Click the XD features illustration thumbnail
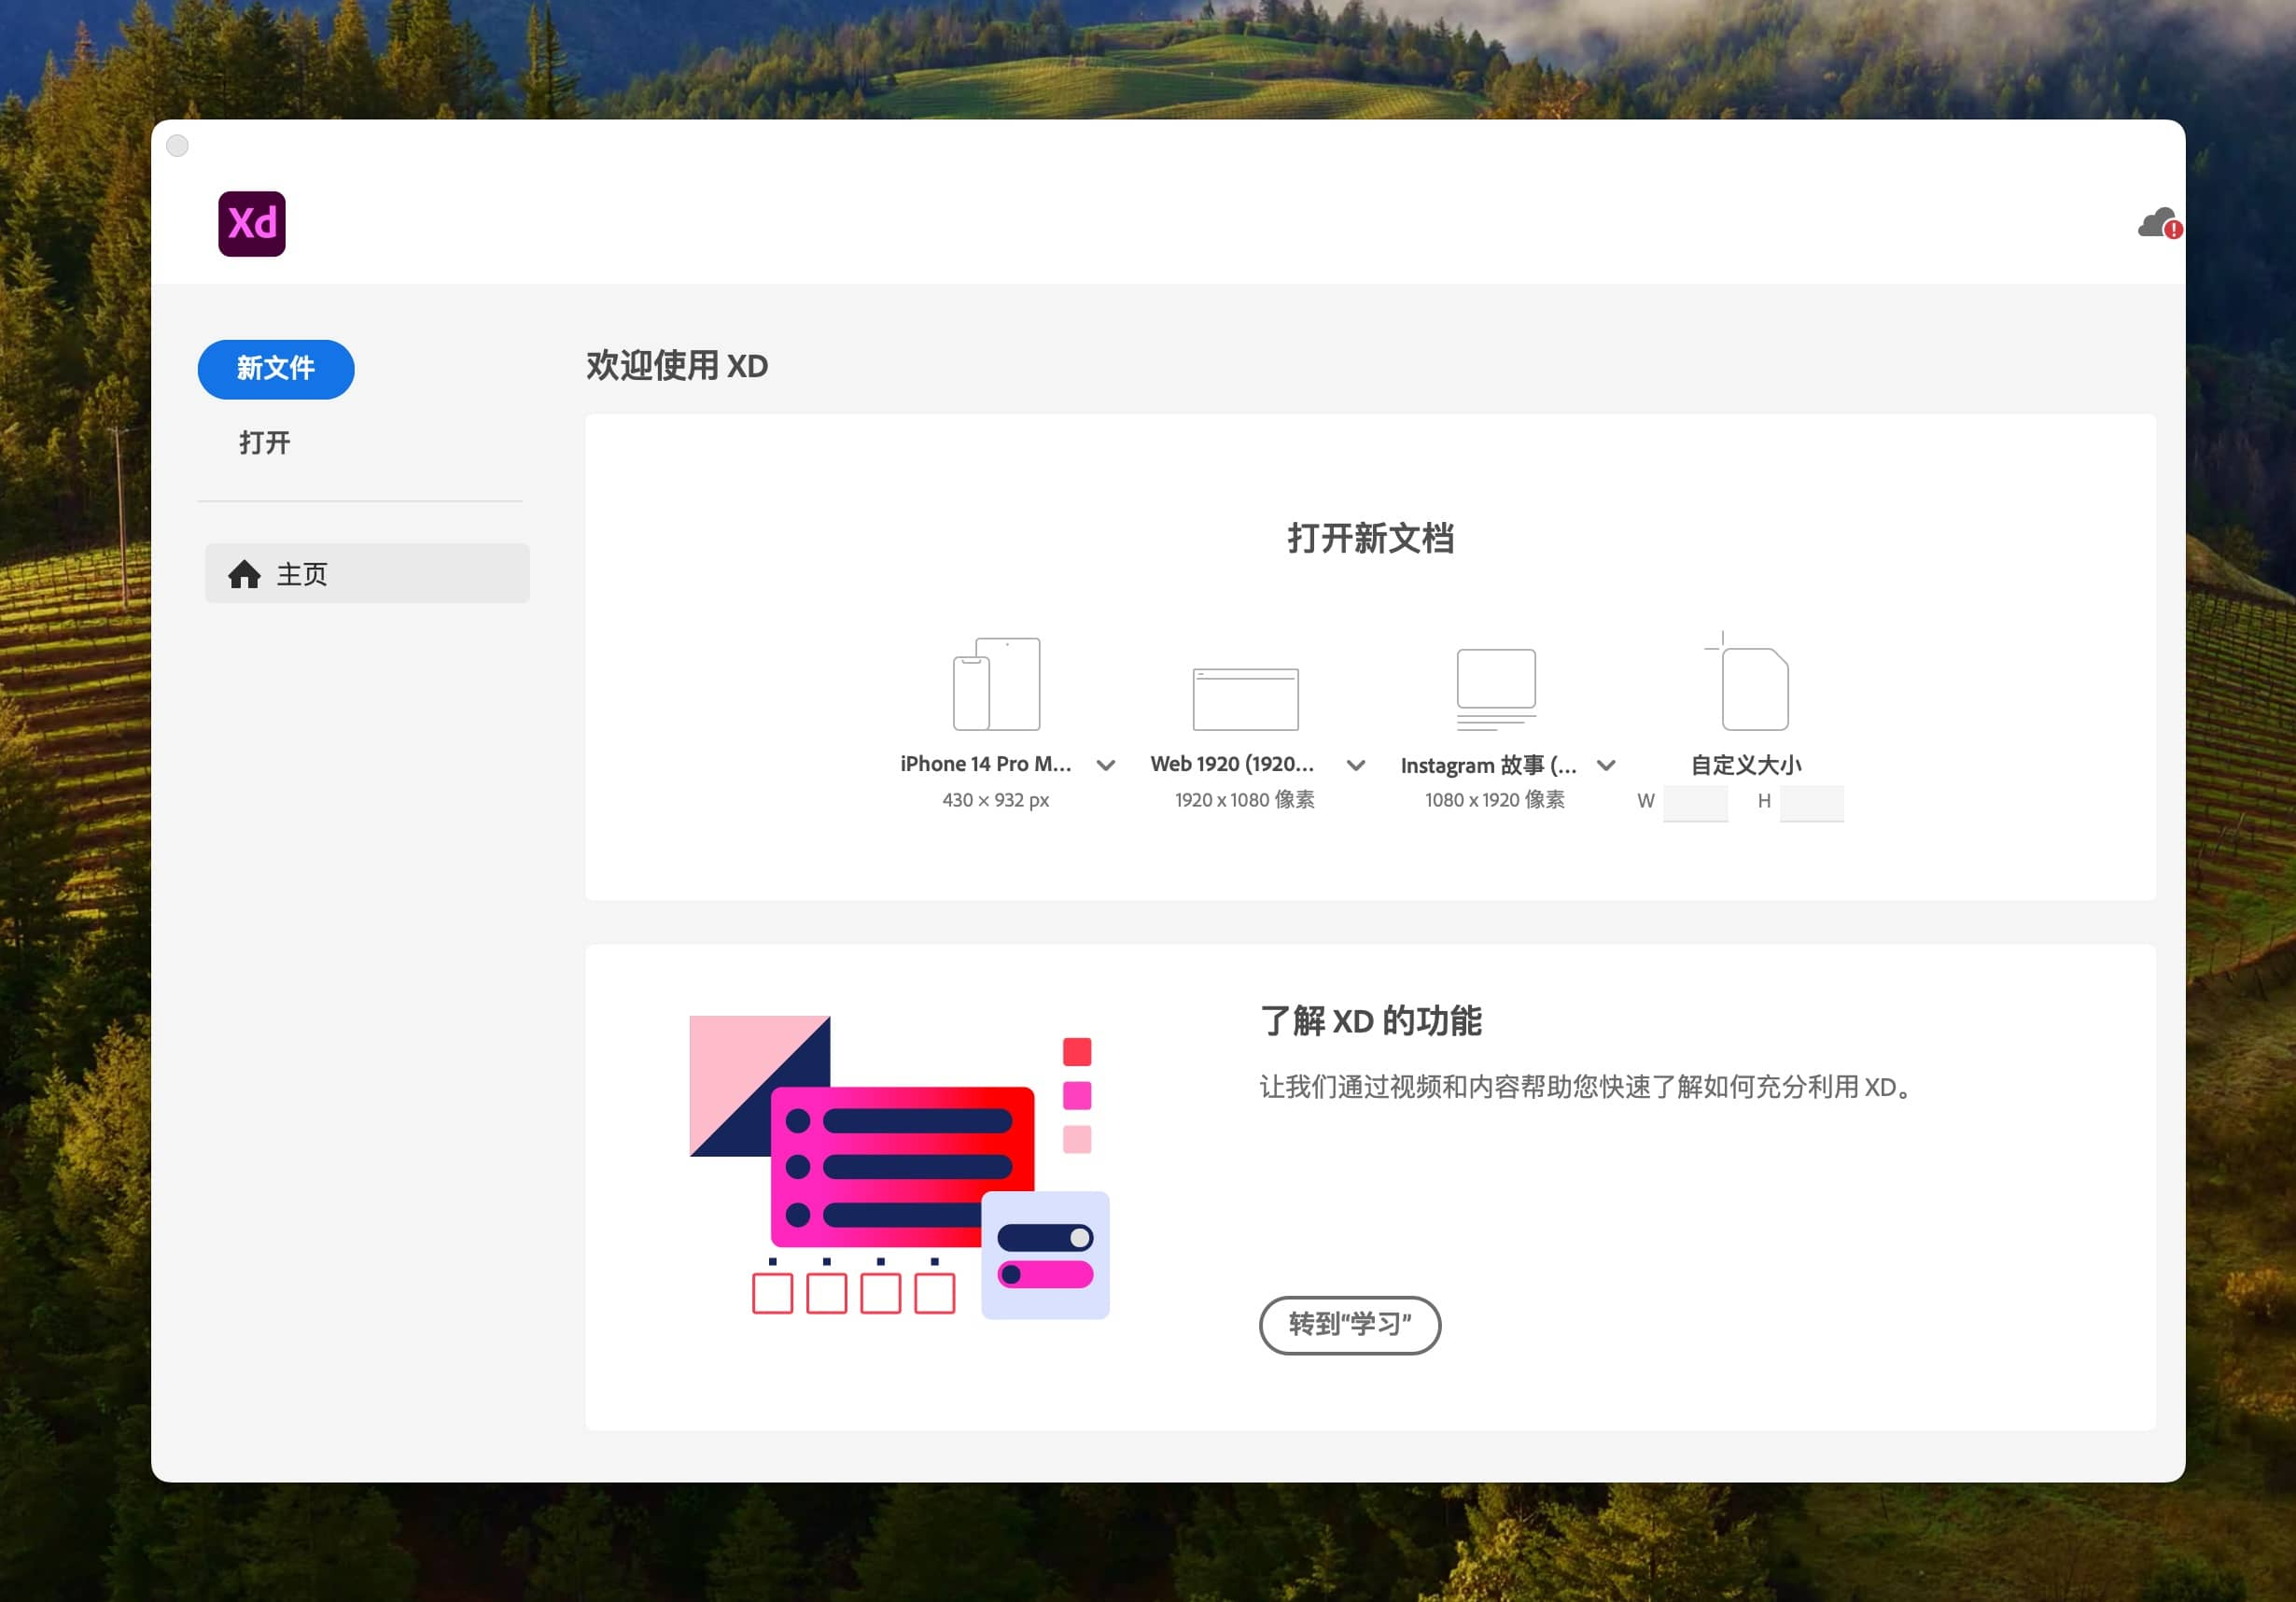 coord(899,1167)
